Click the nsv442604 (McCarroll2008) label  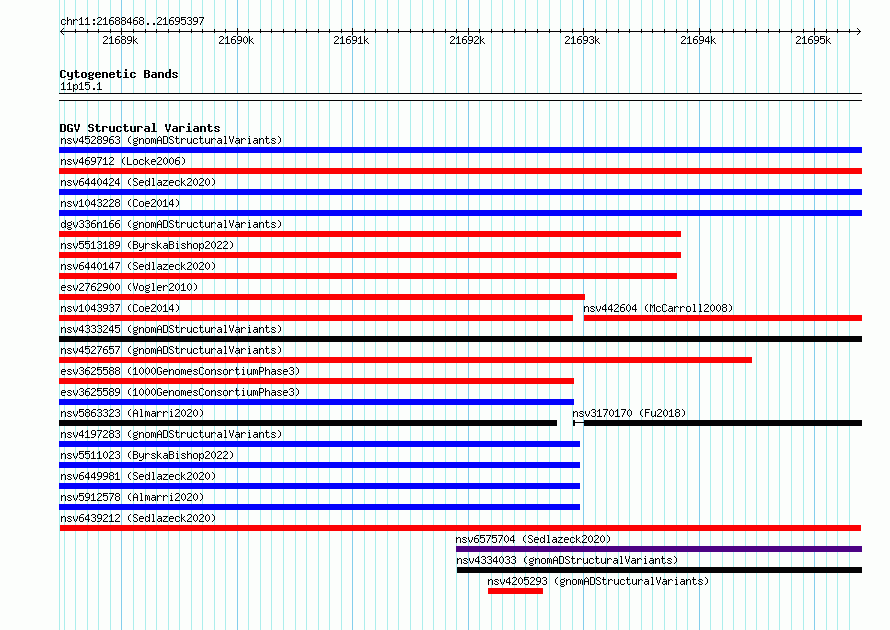pos(658,308)
